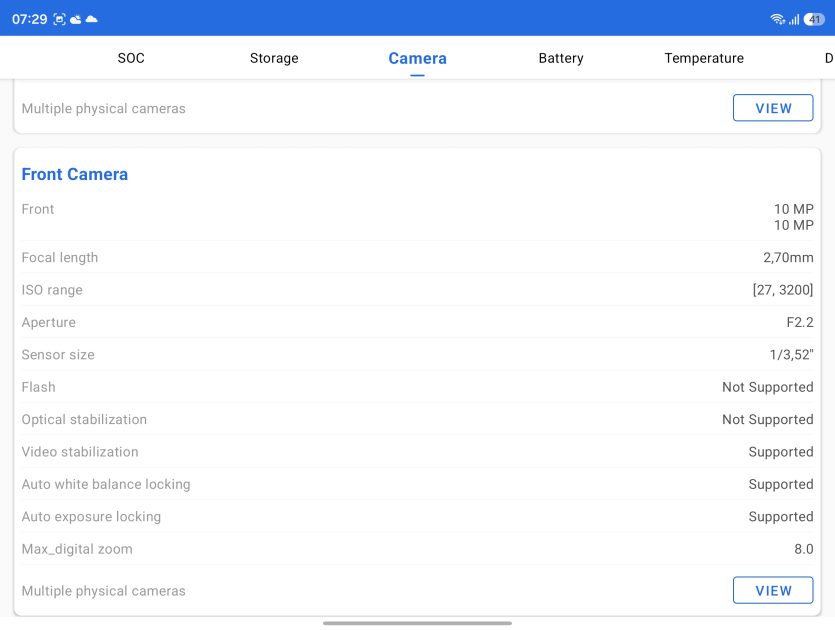Image resolution: width=835 pixels, height=630 pixels.
Task: Open the Temperature tab
Action: 704,58
